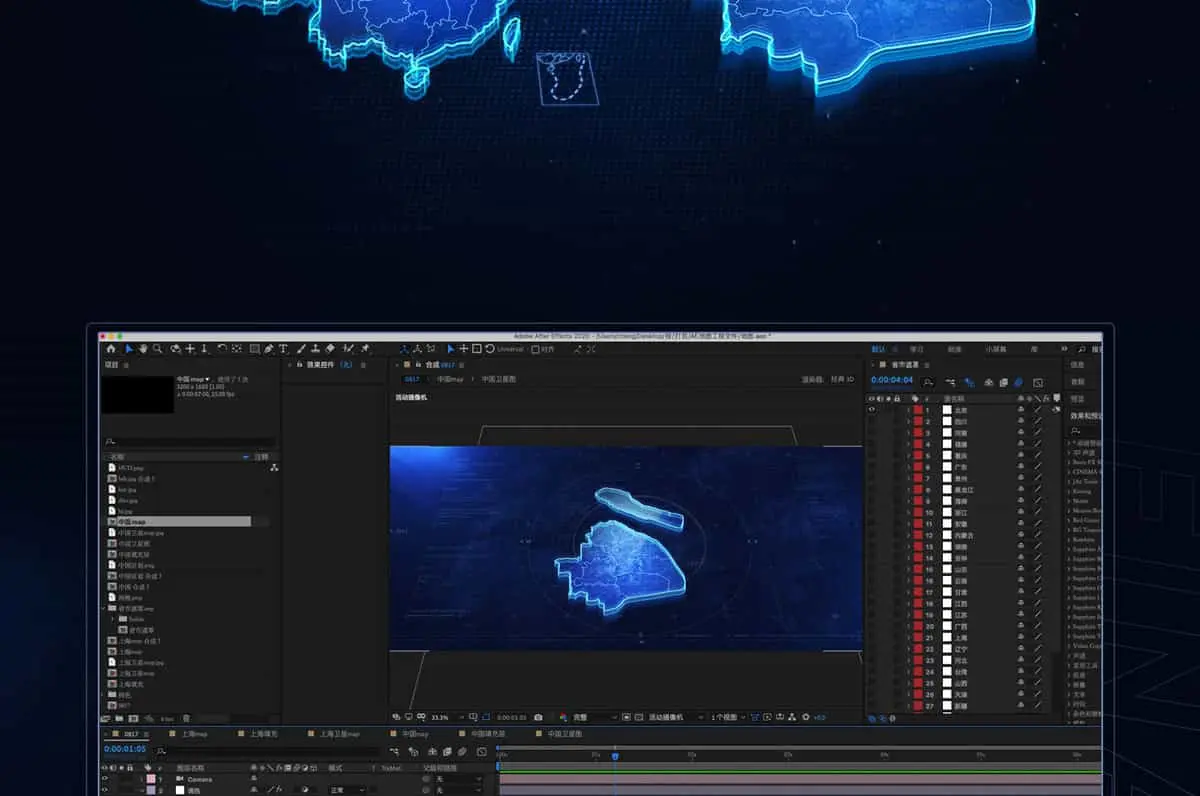Image resolution: width=1200 pixels, height=796 pixels.
Task: Enable the 对齐 snapping checkbox
Action: pos(536,349)
